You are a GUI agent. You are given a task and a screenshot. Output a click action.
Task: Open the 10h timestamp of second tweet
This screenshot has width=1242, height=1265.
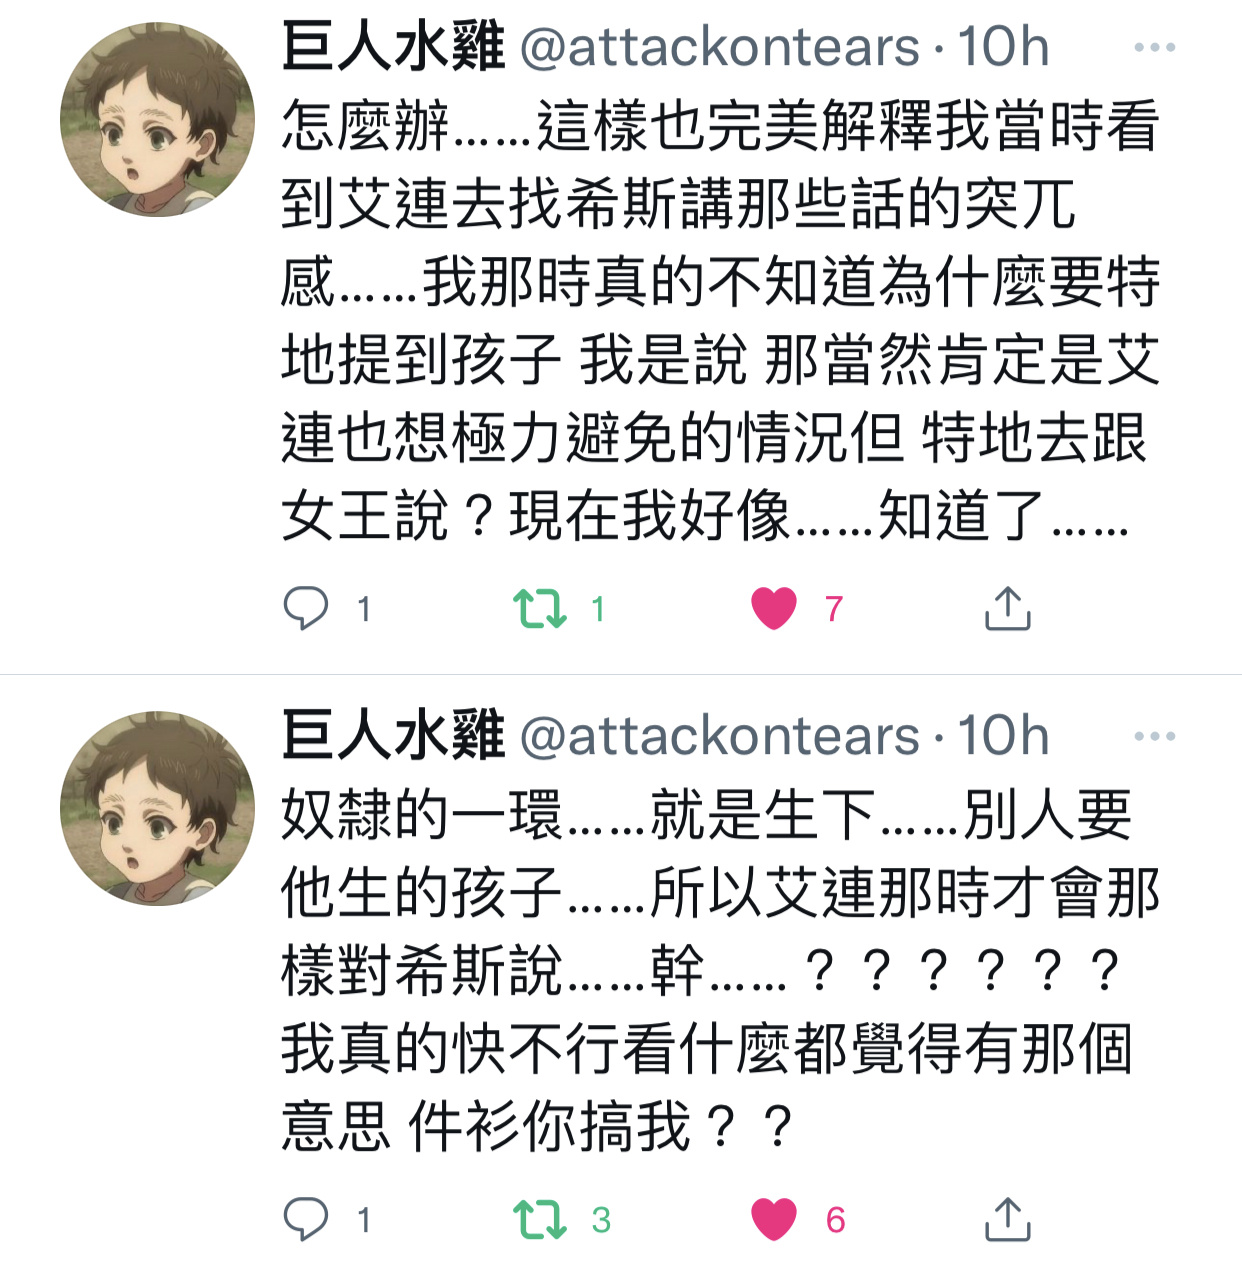(1003, 736)
